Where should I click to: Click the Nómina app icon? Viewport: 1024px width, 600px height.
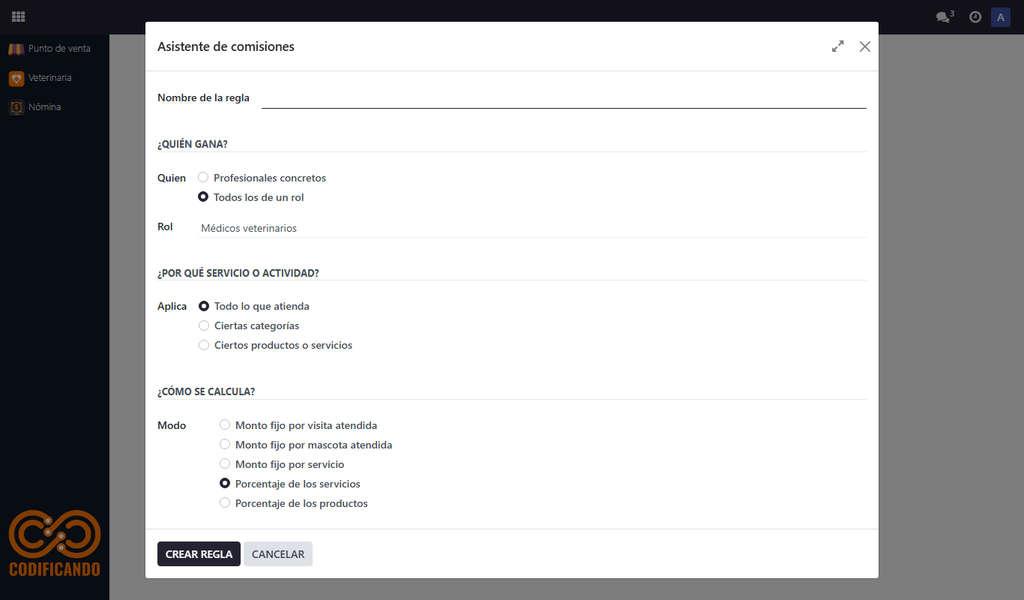pyautogui.click(x=16, y=107)
